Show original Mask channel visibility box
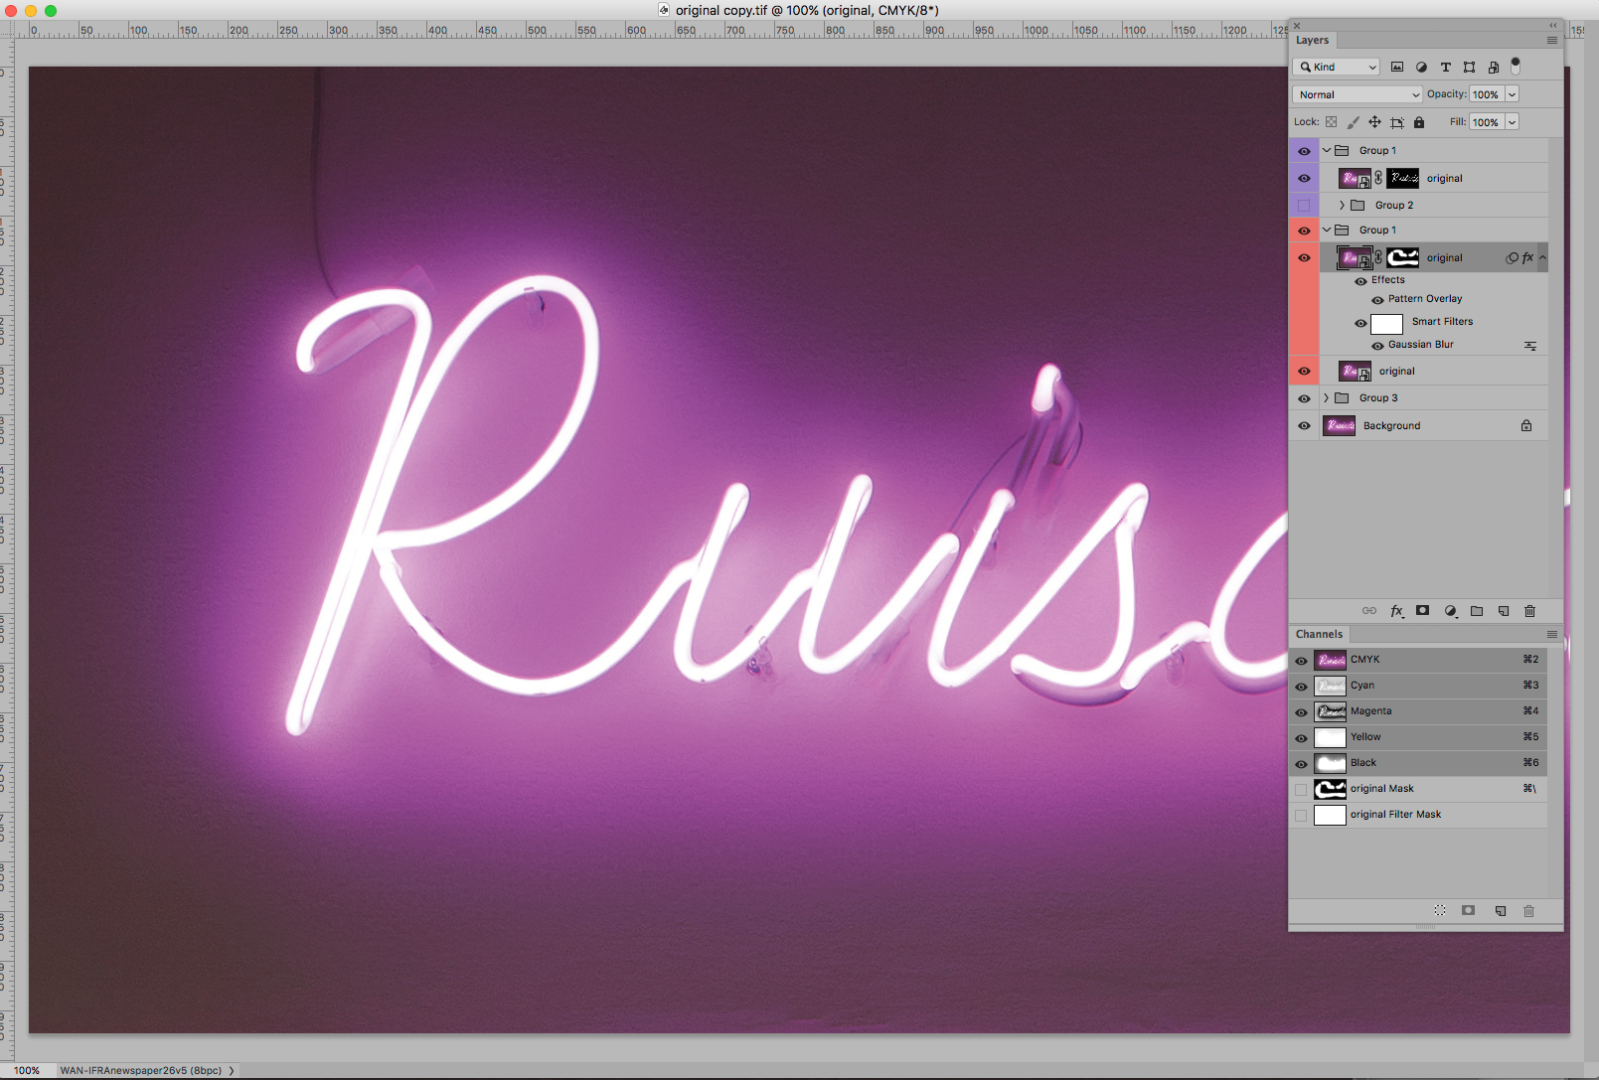The height and width of the screenshot is (1080, 1599). [1301, 789]
